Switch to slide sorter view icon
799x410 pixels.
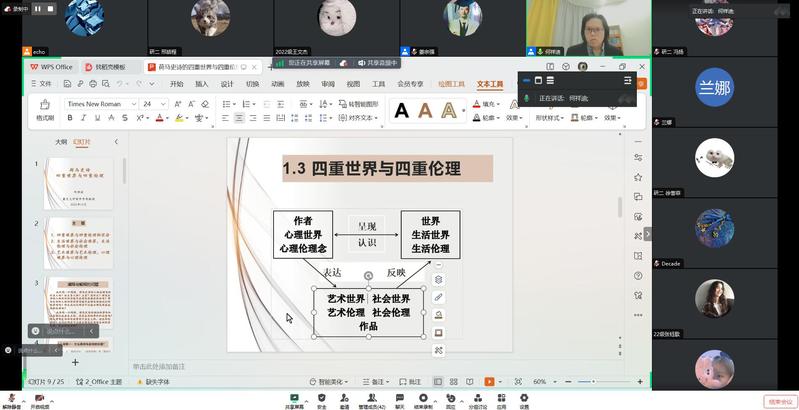[x=454, y=382]
